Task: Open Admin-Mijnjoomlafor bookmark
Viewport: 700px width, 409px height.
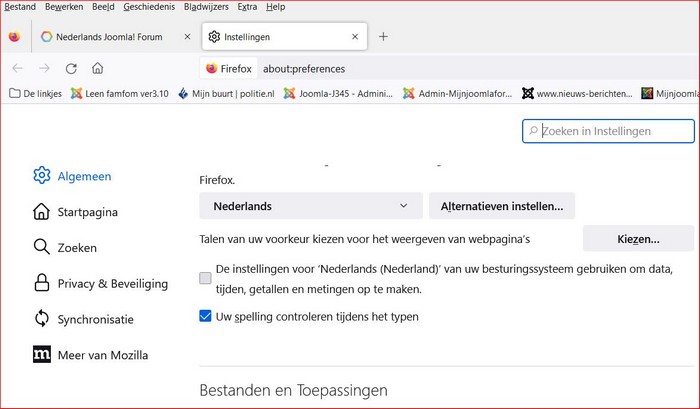Action: click(457, 93)
